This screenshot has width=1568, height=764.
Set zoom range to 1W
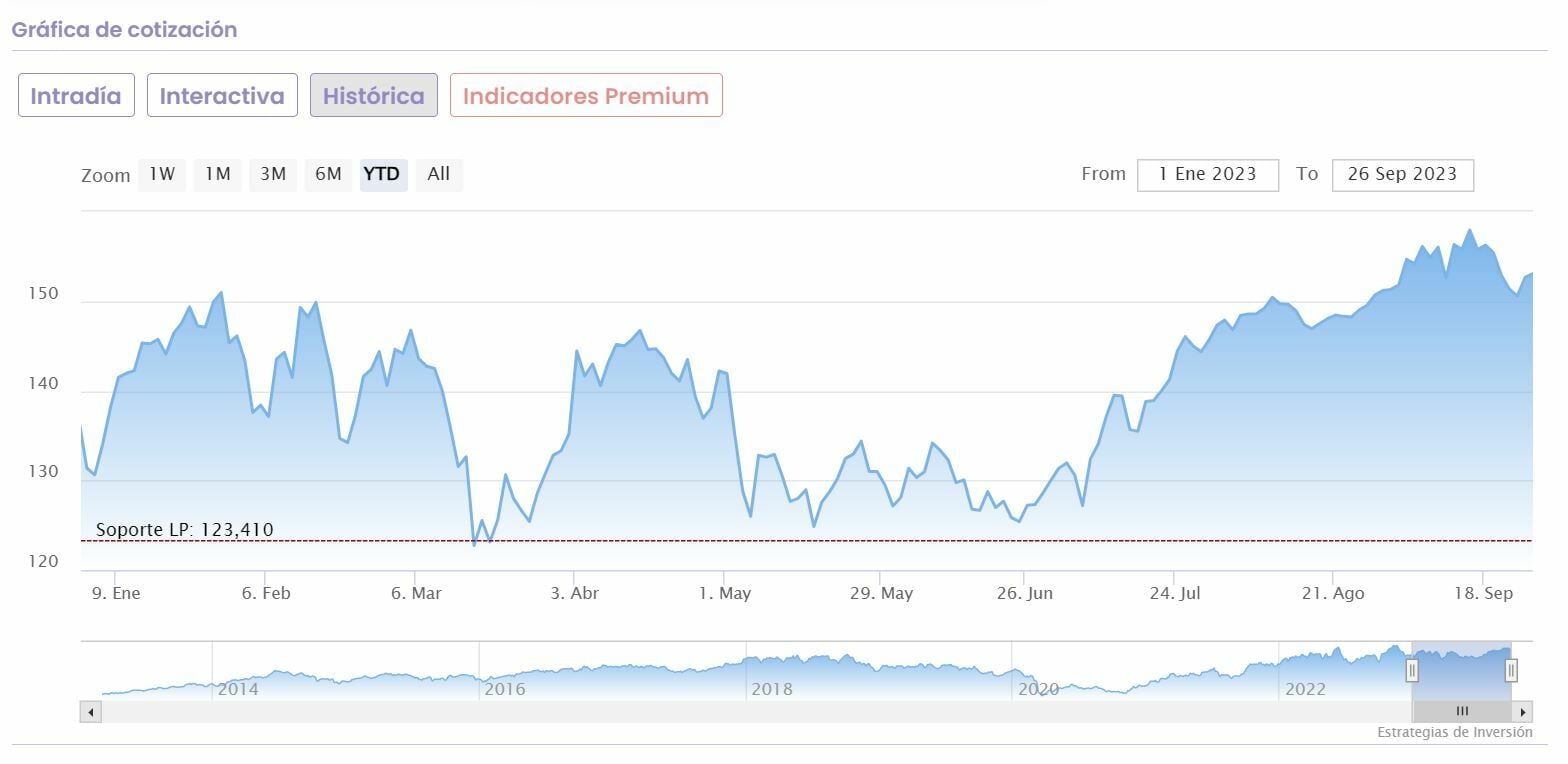click(x=162, y=174)
